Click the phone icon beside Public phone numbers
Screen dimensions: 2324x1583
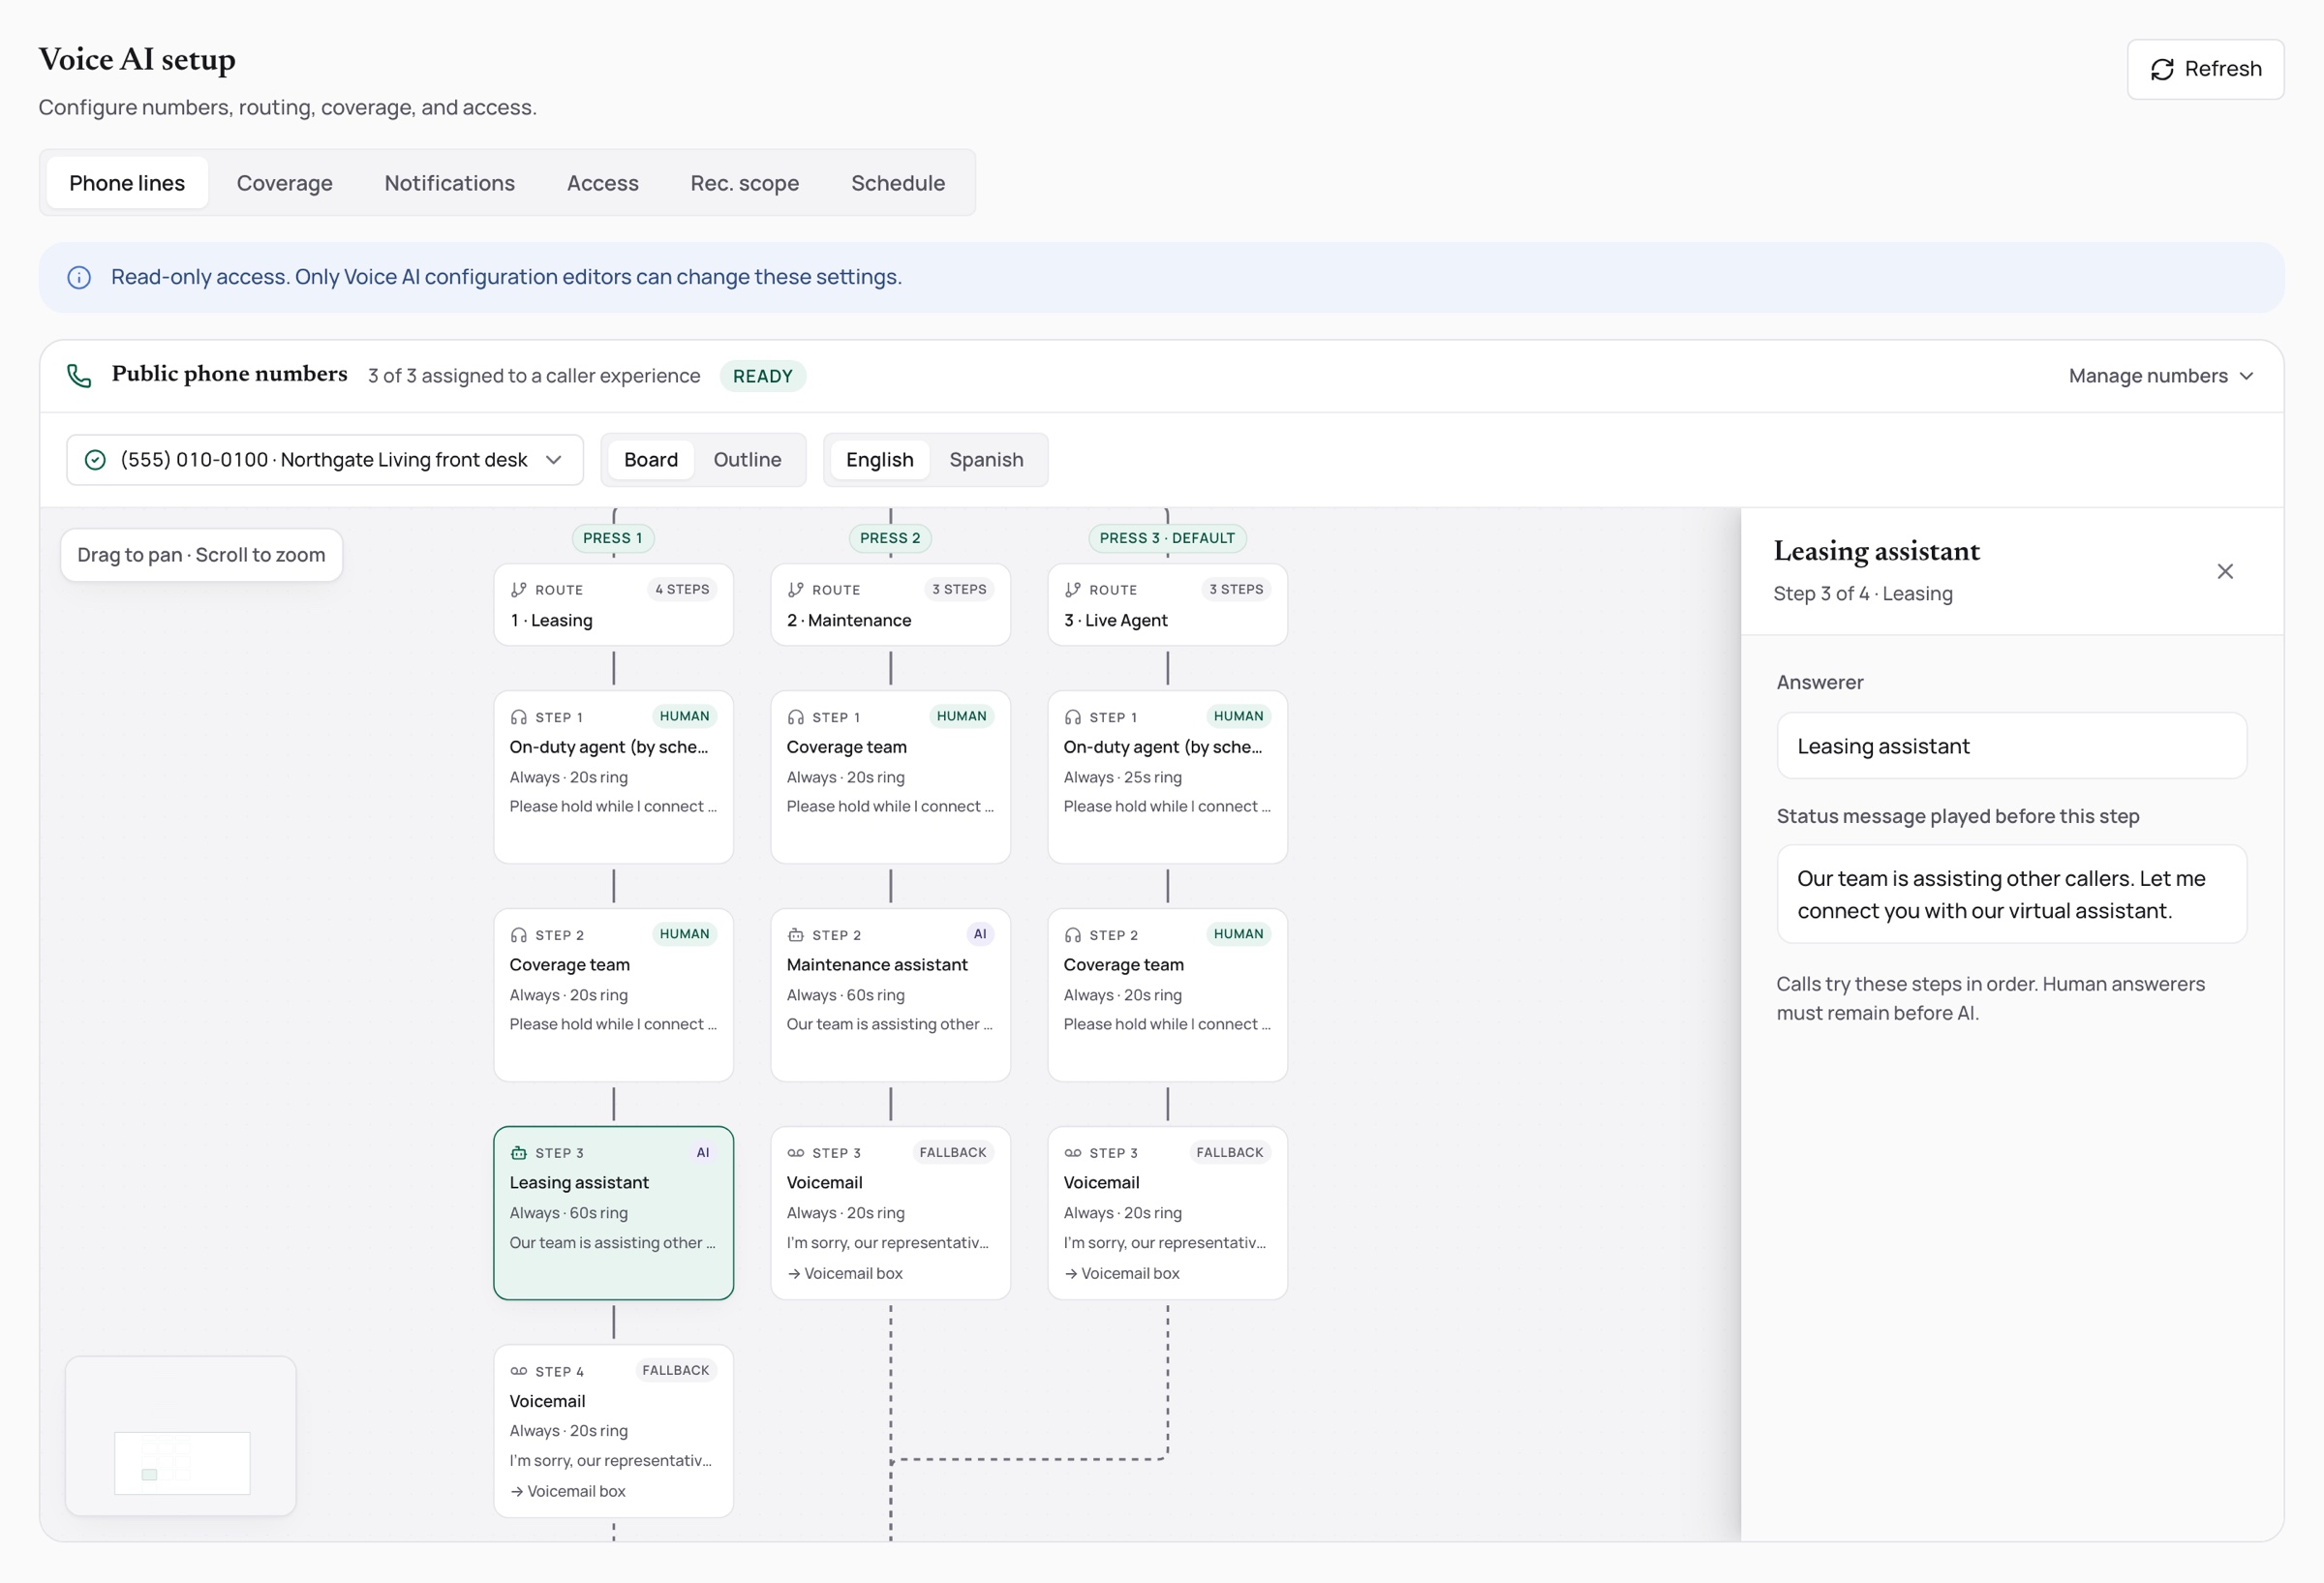click(x=79, y=376)
